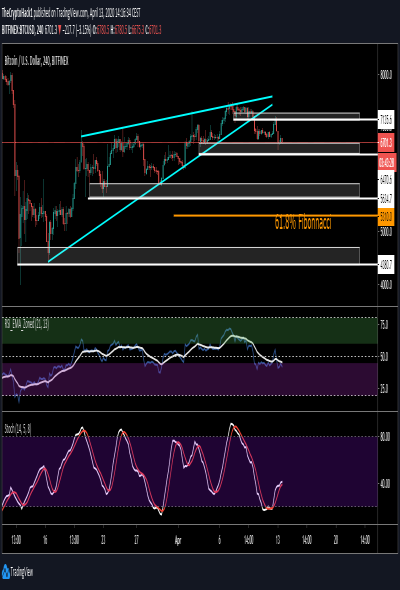Click the RSI 25.0 axis value
400x590 pixels.
click(x=384, y=388)
